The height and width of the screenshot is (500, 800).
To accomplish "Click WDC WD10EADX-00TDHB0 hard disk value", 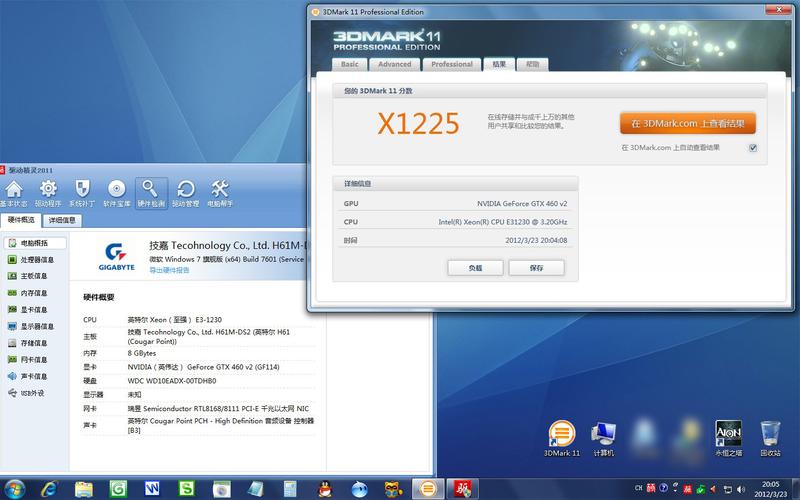I will (x=172, y=381).
